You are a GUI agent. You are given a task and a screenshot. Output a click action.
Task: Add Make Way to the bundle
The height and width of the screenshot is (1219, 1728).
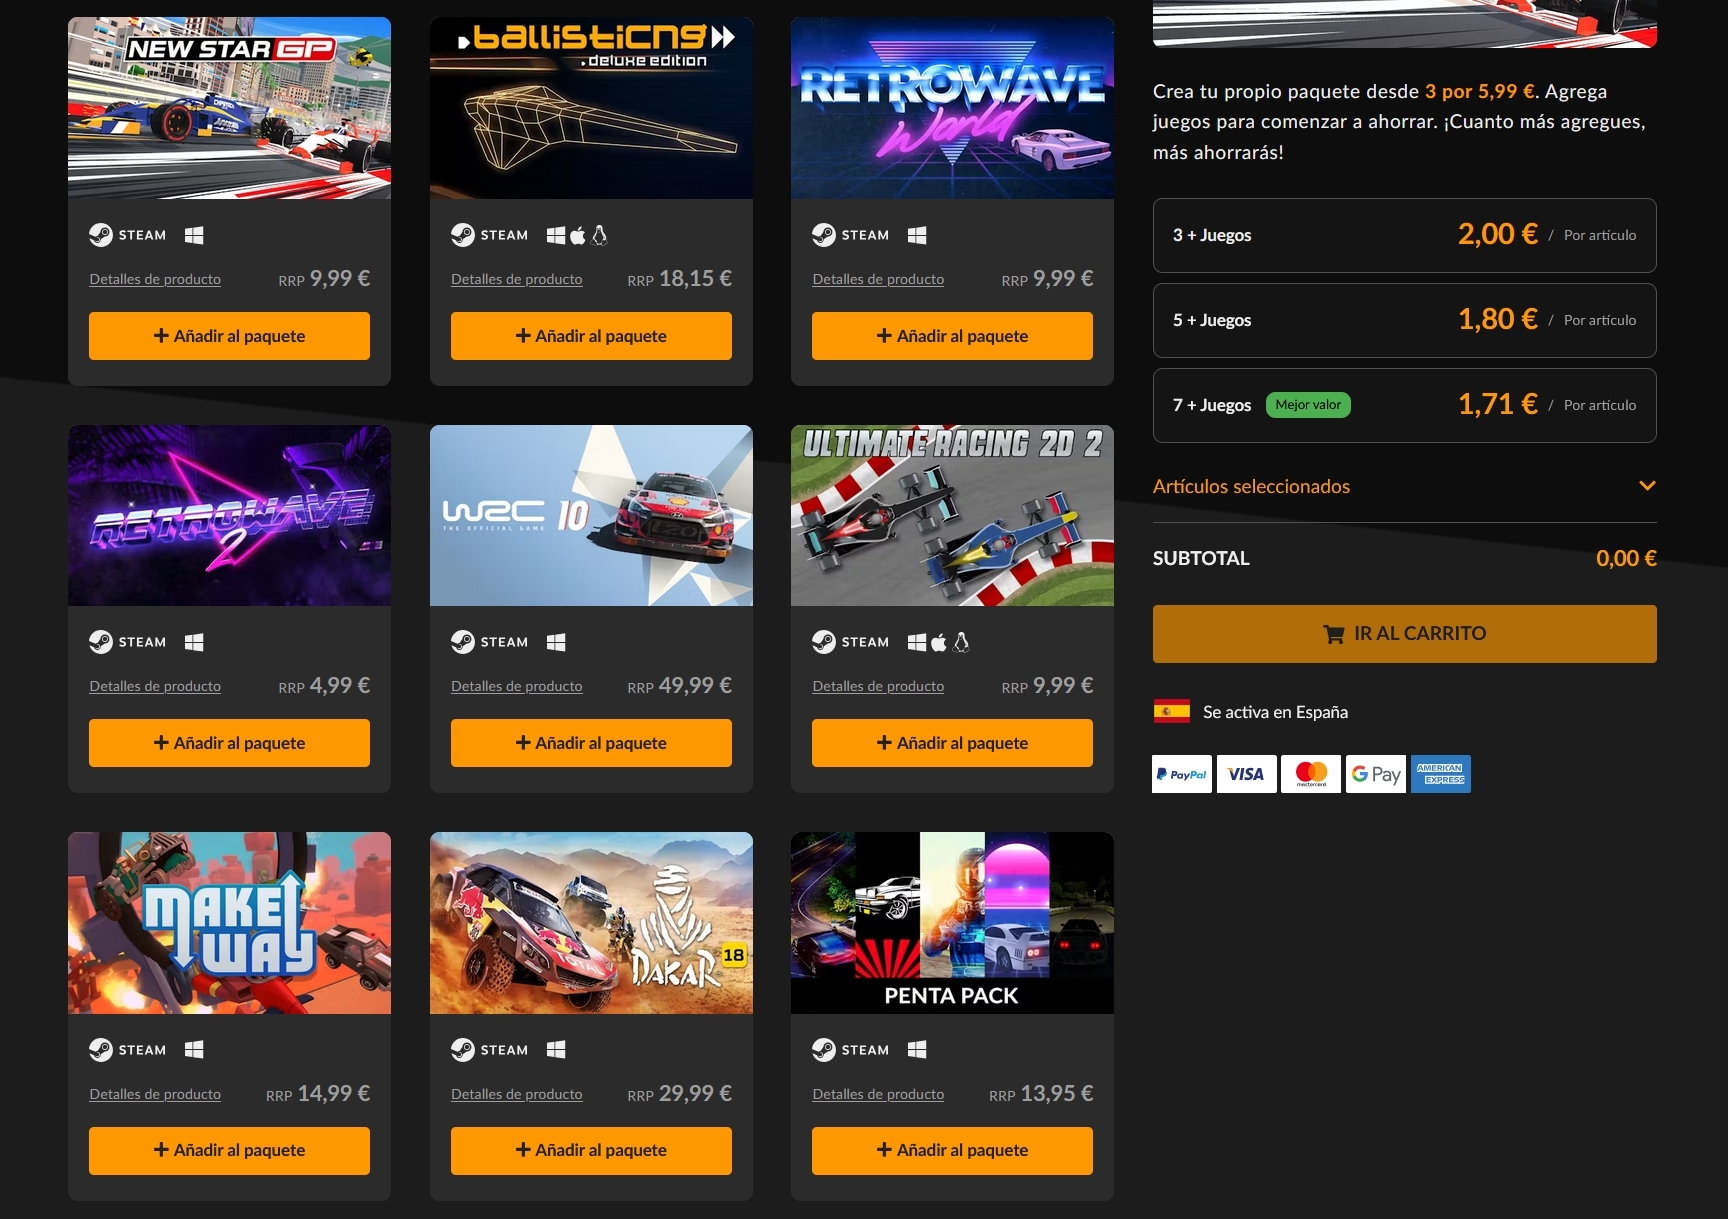(229, 1151)
